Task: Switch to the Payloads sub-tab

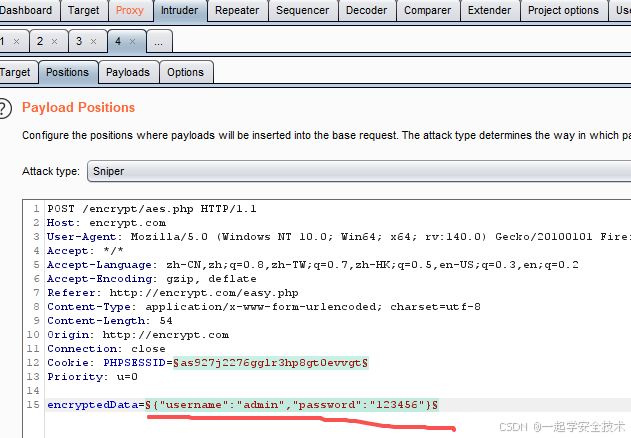Action: pyautogui.click(x=128, y=72)
